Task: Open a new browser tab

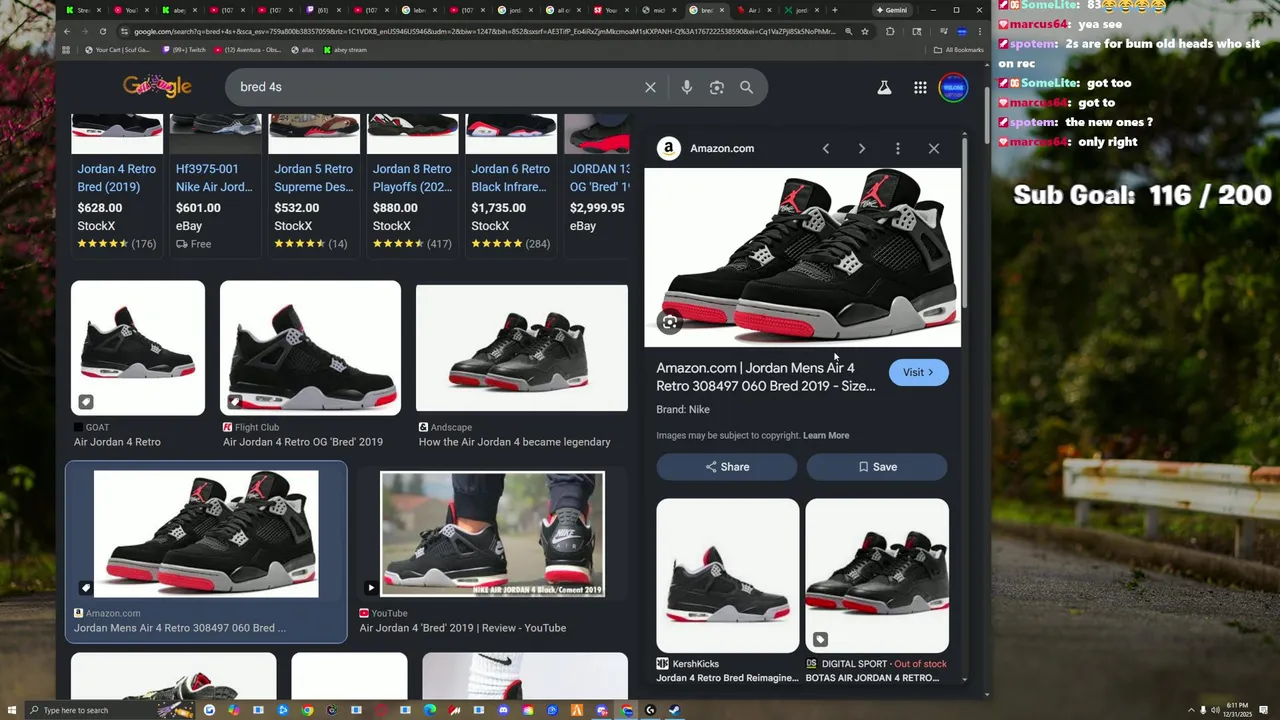Action: (x=834, y=10)
